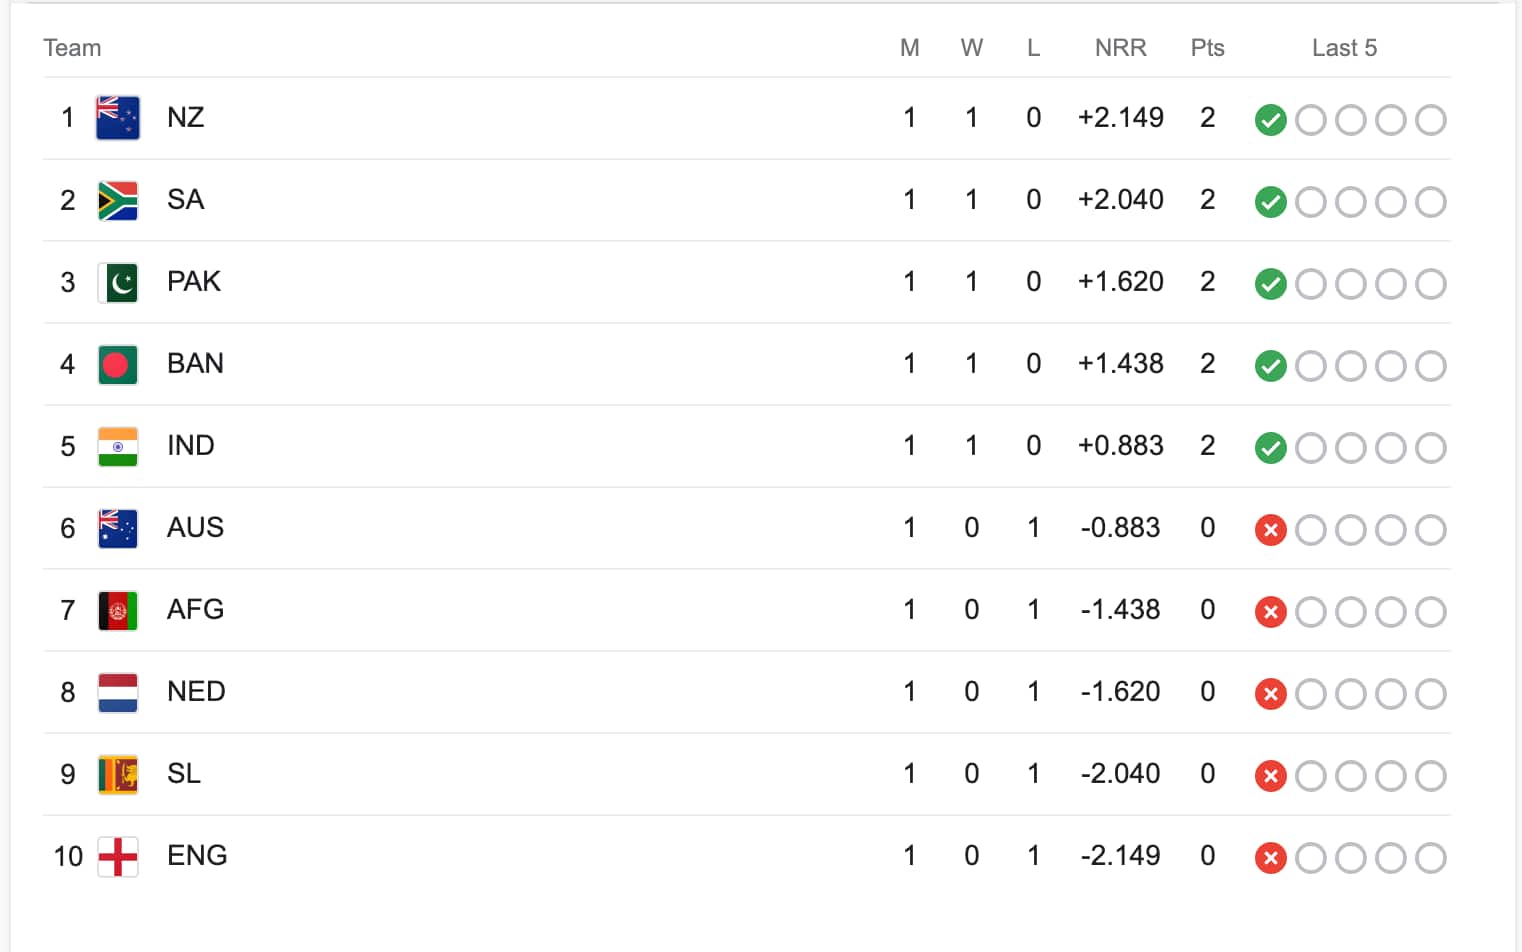The image size is (1522, 952).
Task: Click the England flag icon
Action: pyautogui.click(x=118, y=856)
